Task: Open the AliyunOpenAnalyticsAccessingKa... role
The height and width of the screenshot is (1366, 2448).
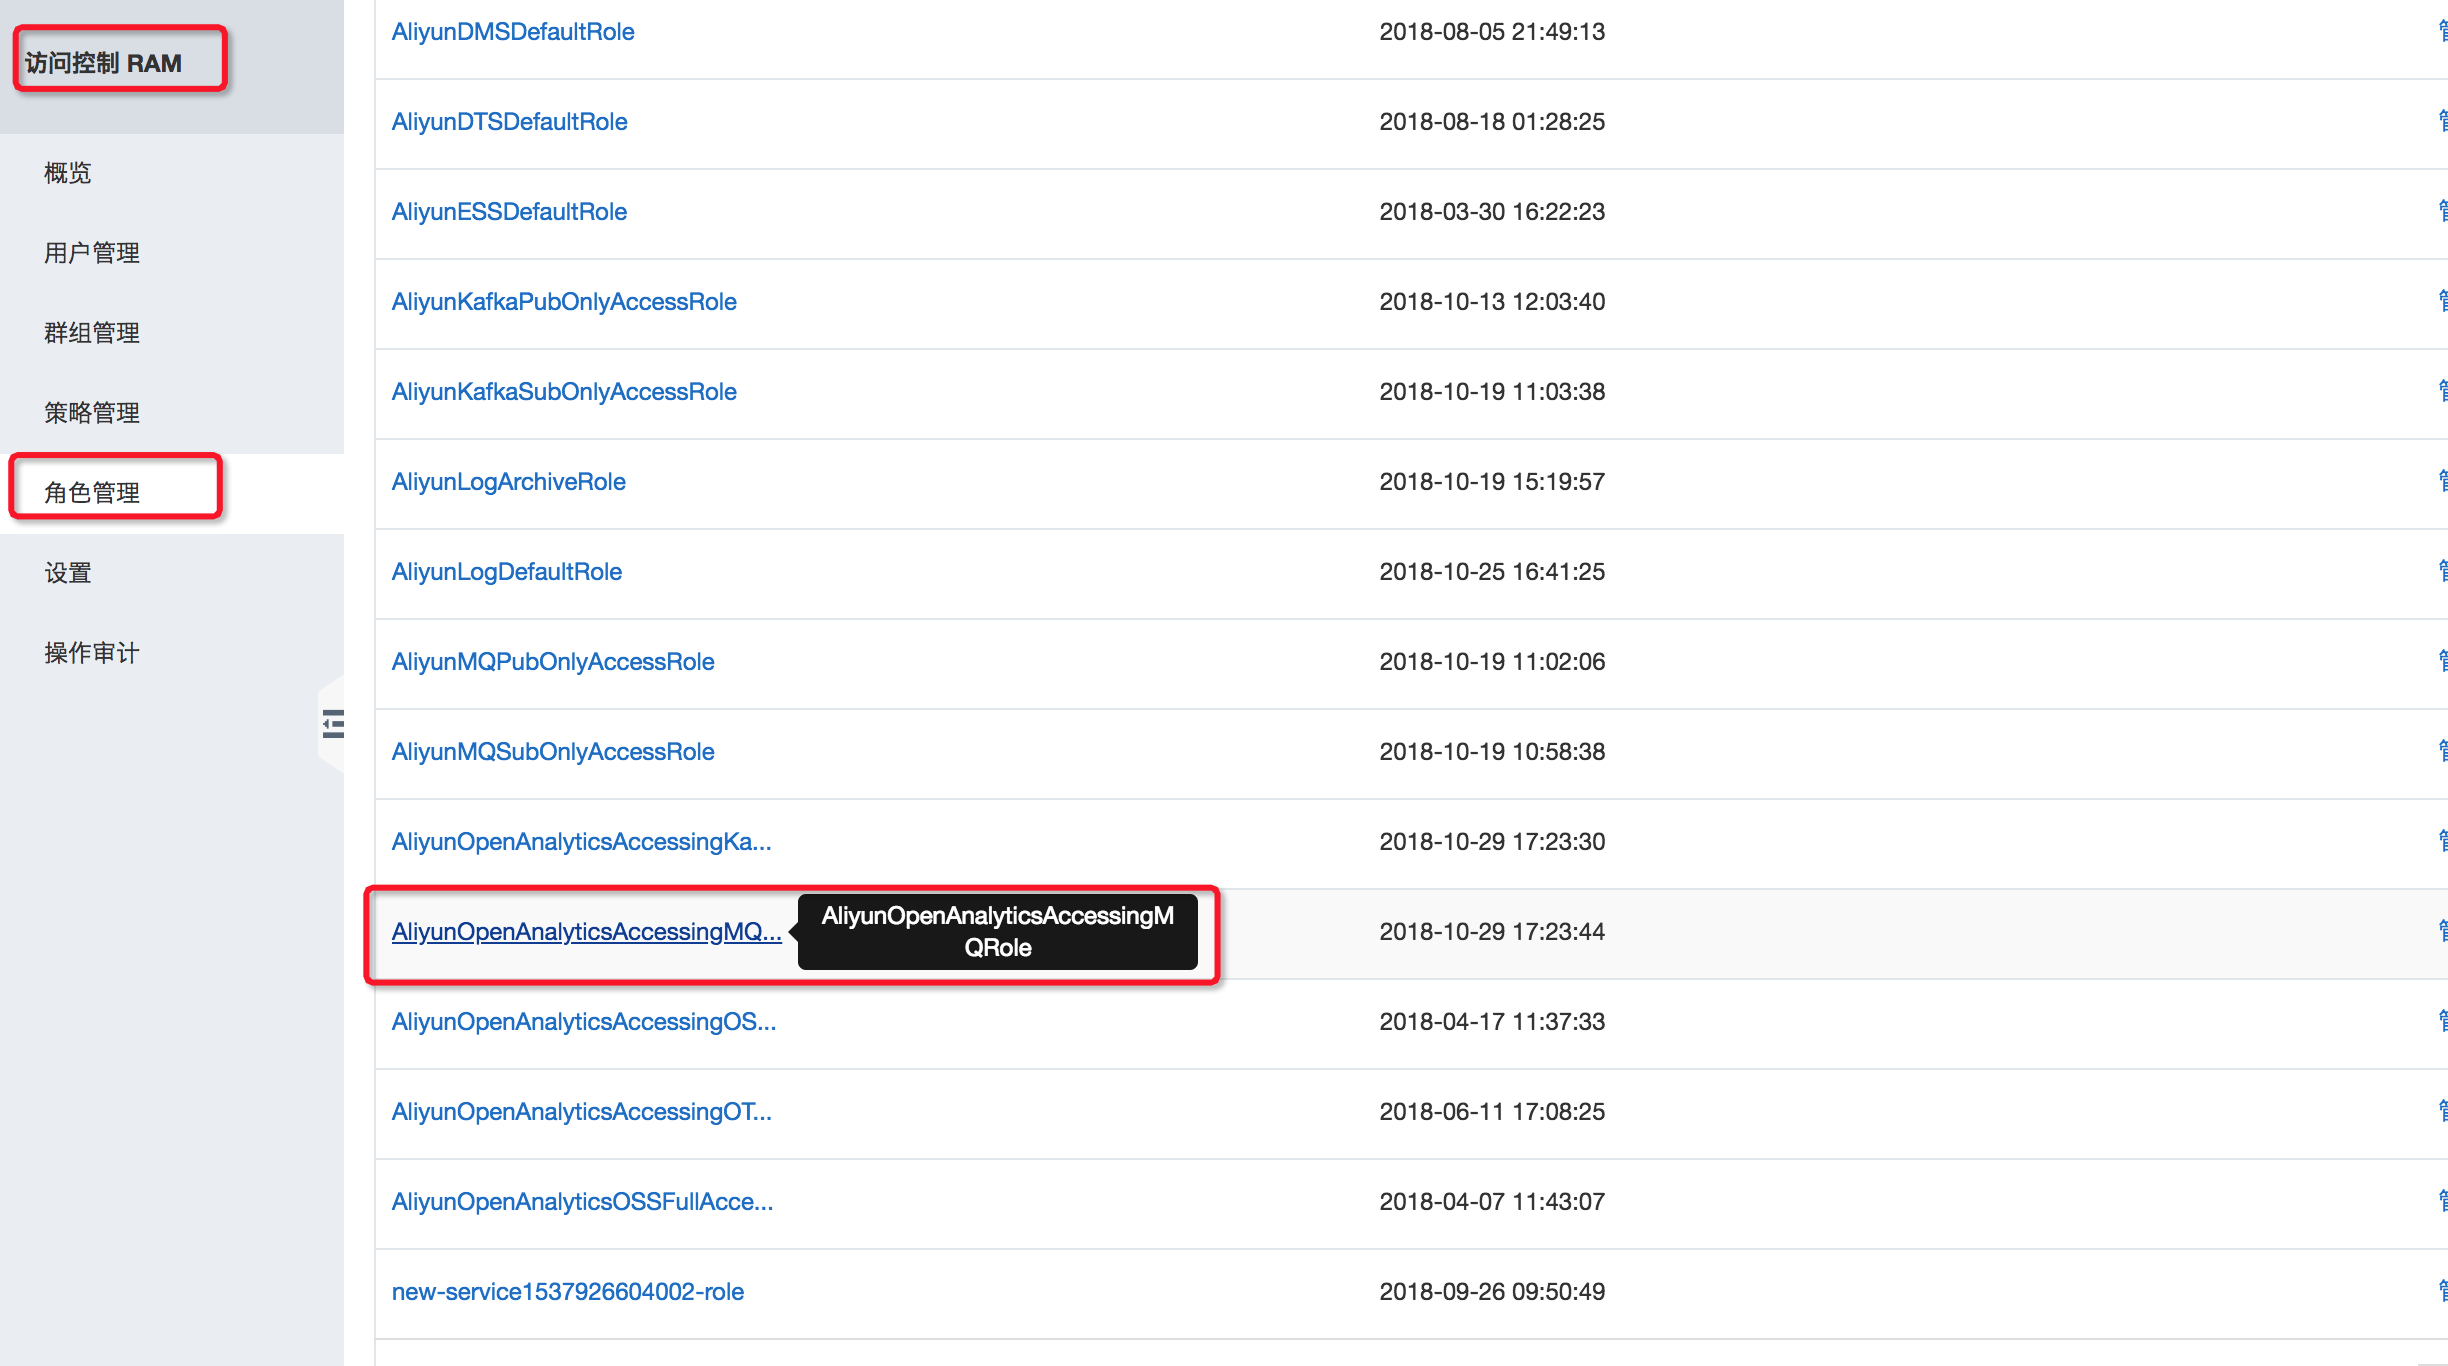Action: tap(582, 842)
